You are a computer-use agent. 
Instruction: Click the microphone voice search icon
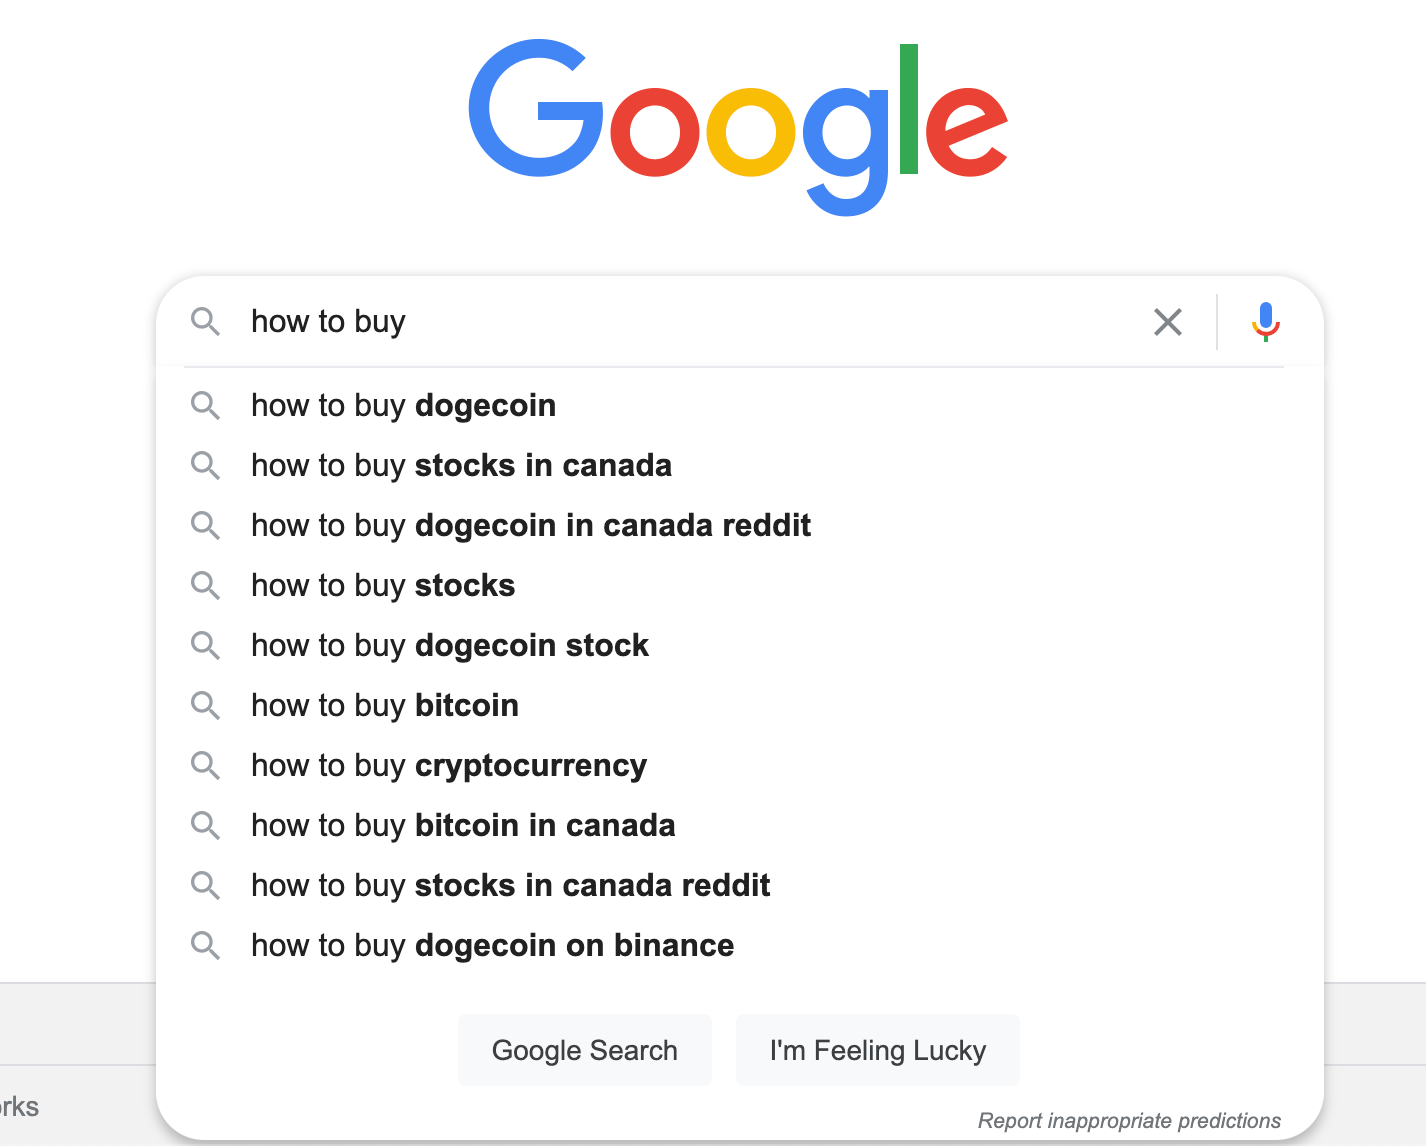coord(1265,321)
